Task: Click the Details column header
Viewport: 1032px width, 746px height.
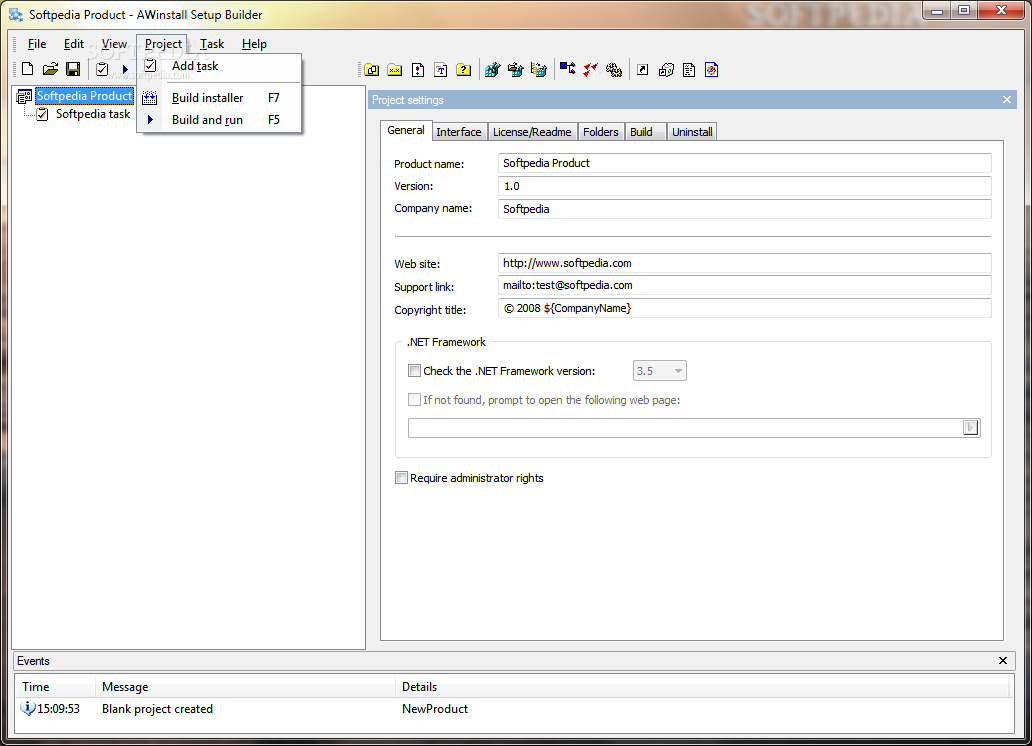Action: click(702, 687)
